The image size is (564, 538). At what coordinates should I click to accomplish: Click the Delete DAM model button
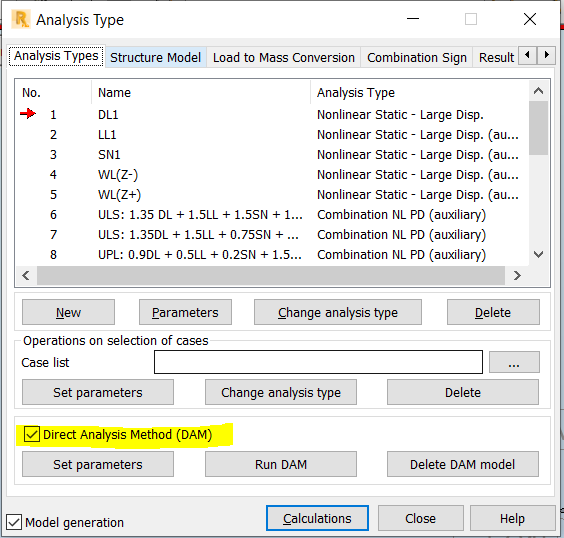(463, 464)
